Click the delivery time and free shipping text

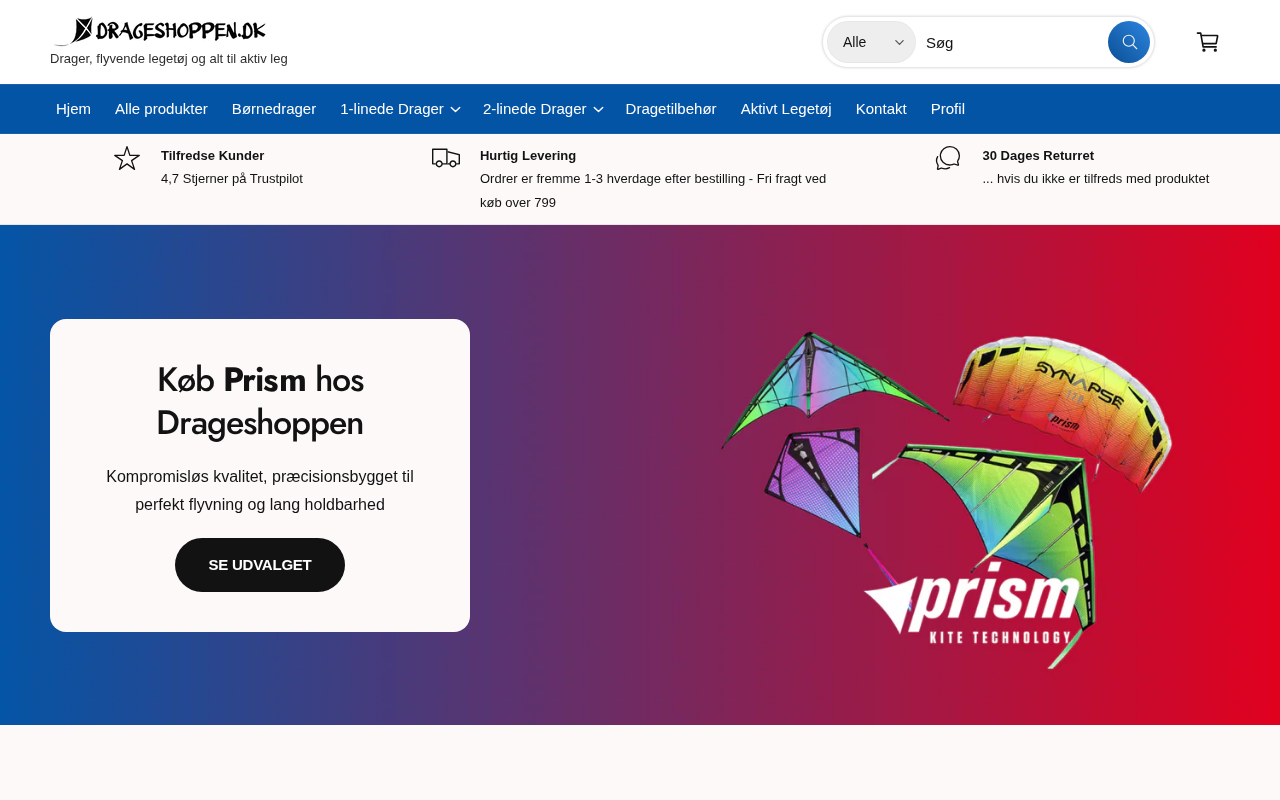(x=653, y=191)
